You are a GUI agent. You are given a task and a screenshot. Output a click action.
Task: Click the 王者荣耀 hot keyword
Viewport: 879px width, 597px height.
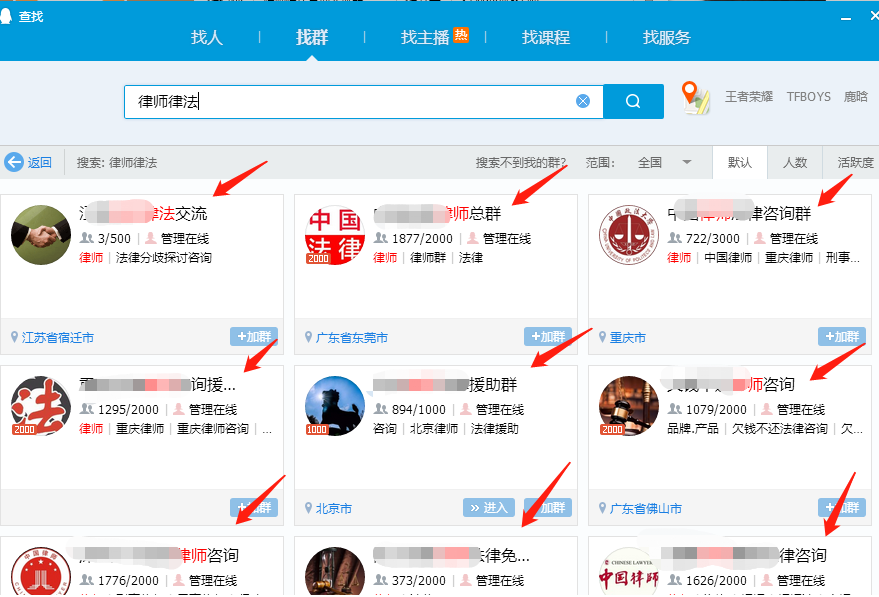point(748,96)
